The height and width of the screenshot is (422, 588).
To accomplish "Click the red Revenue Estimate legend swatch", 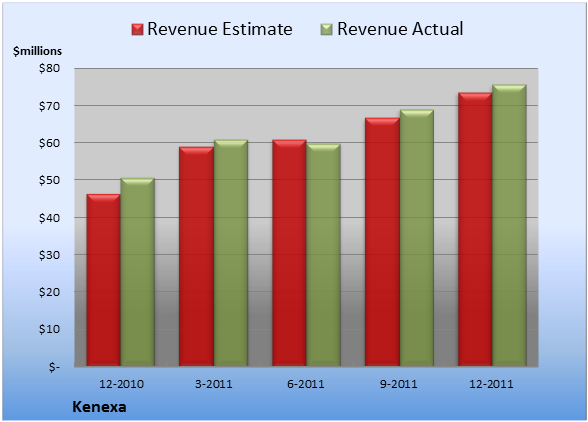I will 137,29.
